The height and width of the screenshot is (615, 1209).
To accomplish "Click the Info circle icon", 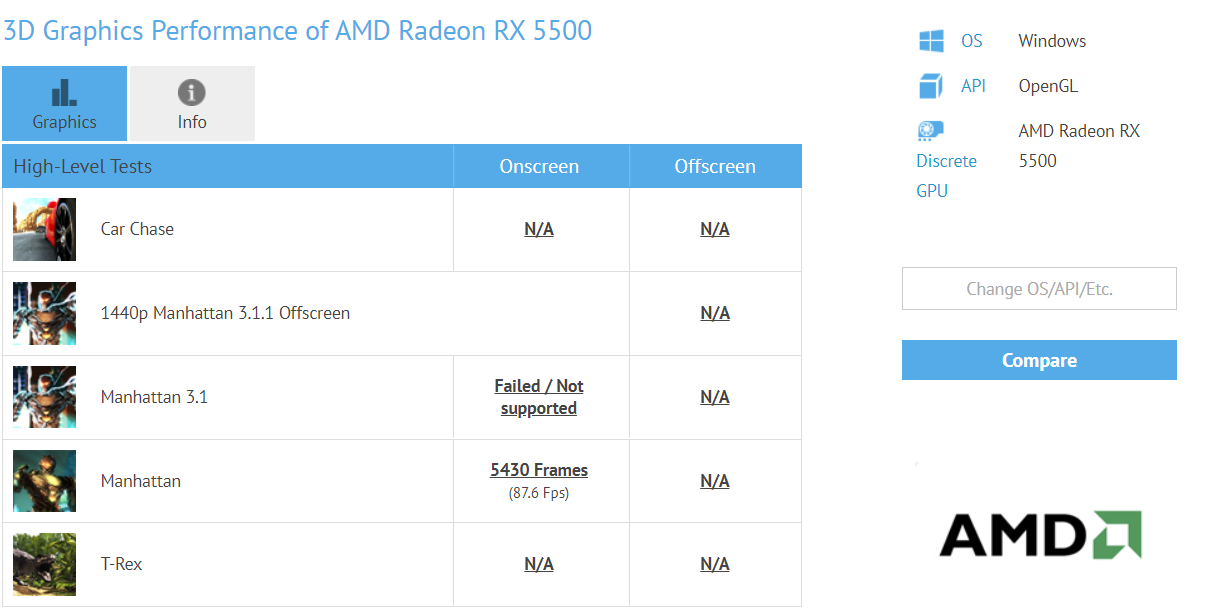I will (192, 93).
